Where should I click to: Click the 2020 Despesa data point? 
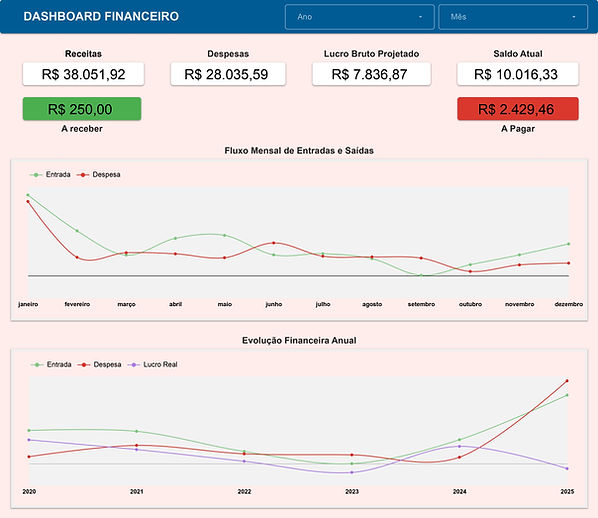(x=29, y=457)
